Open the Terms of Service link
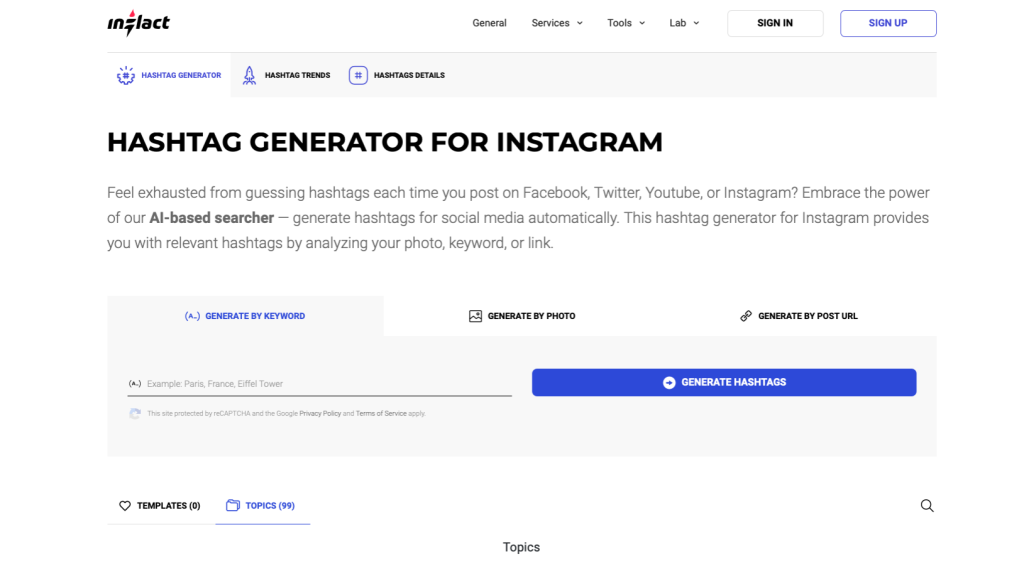This screenshot has width=1024, height=564. (381, 413)
